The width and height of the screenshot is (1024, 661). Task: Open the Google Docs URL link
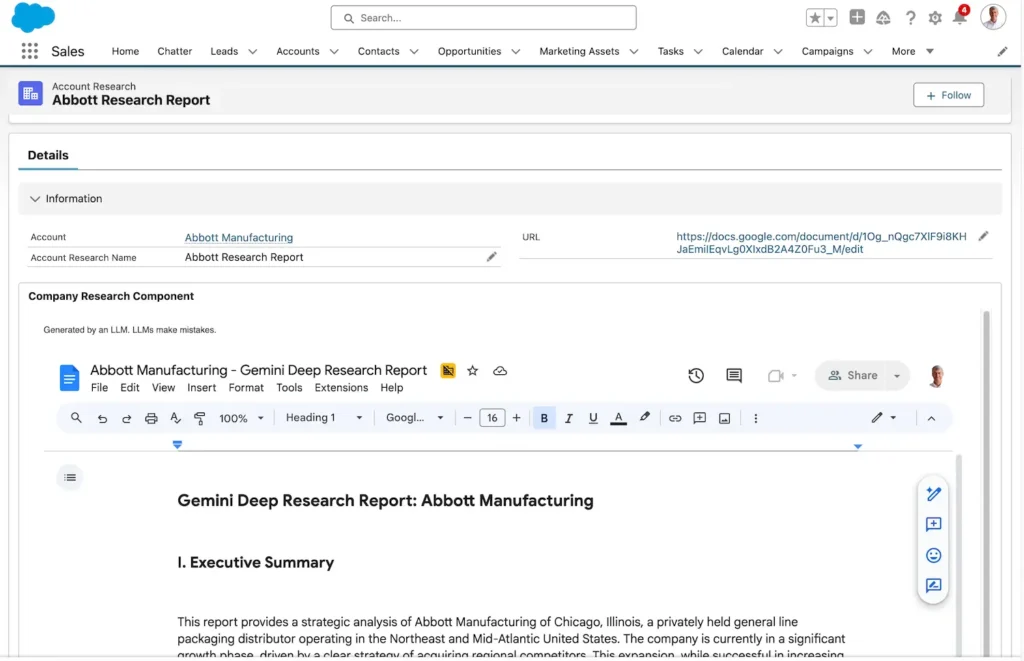821,242
